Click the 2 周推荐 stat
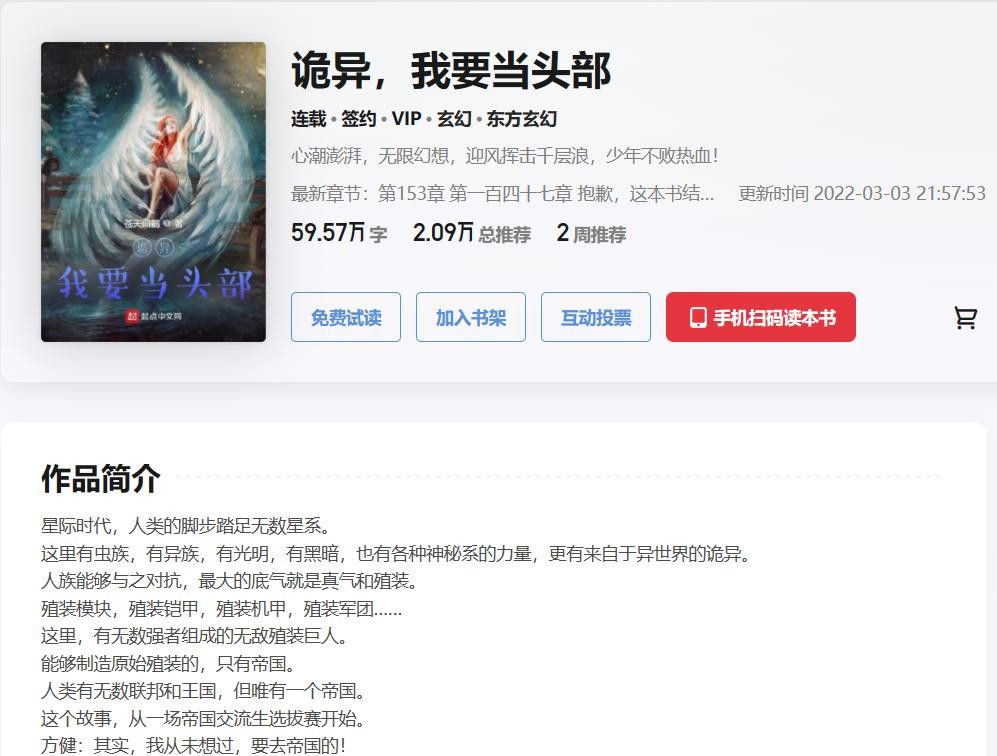Screen dimensions: 997x756 click(x=591, y=233)
